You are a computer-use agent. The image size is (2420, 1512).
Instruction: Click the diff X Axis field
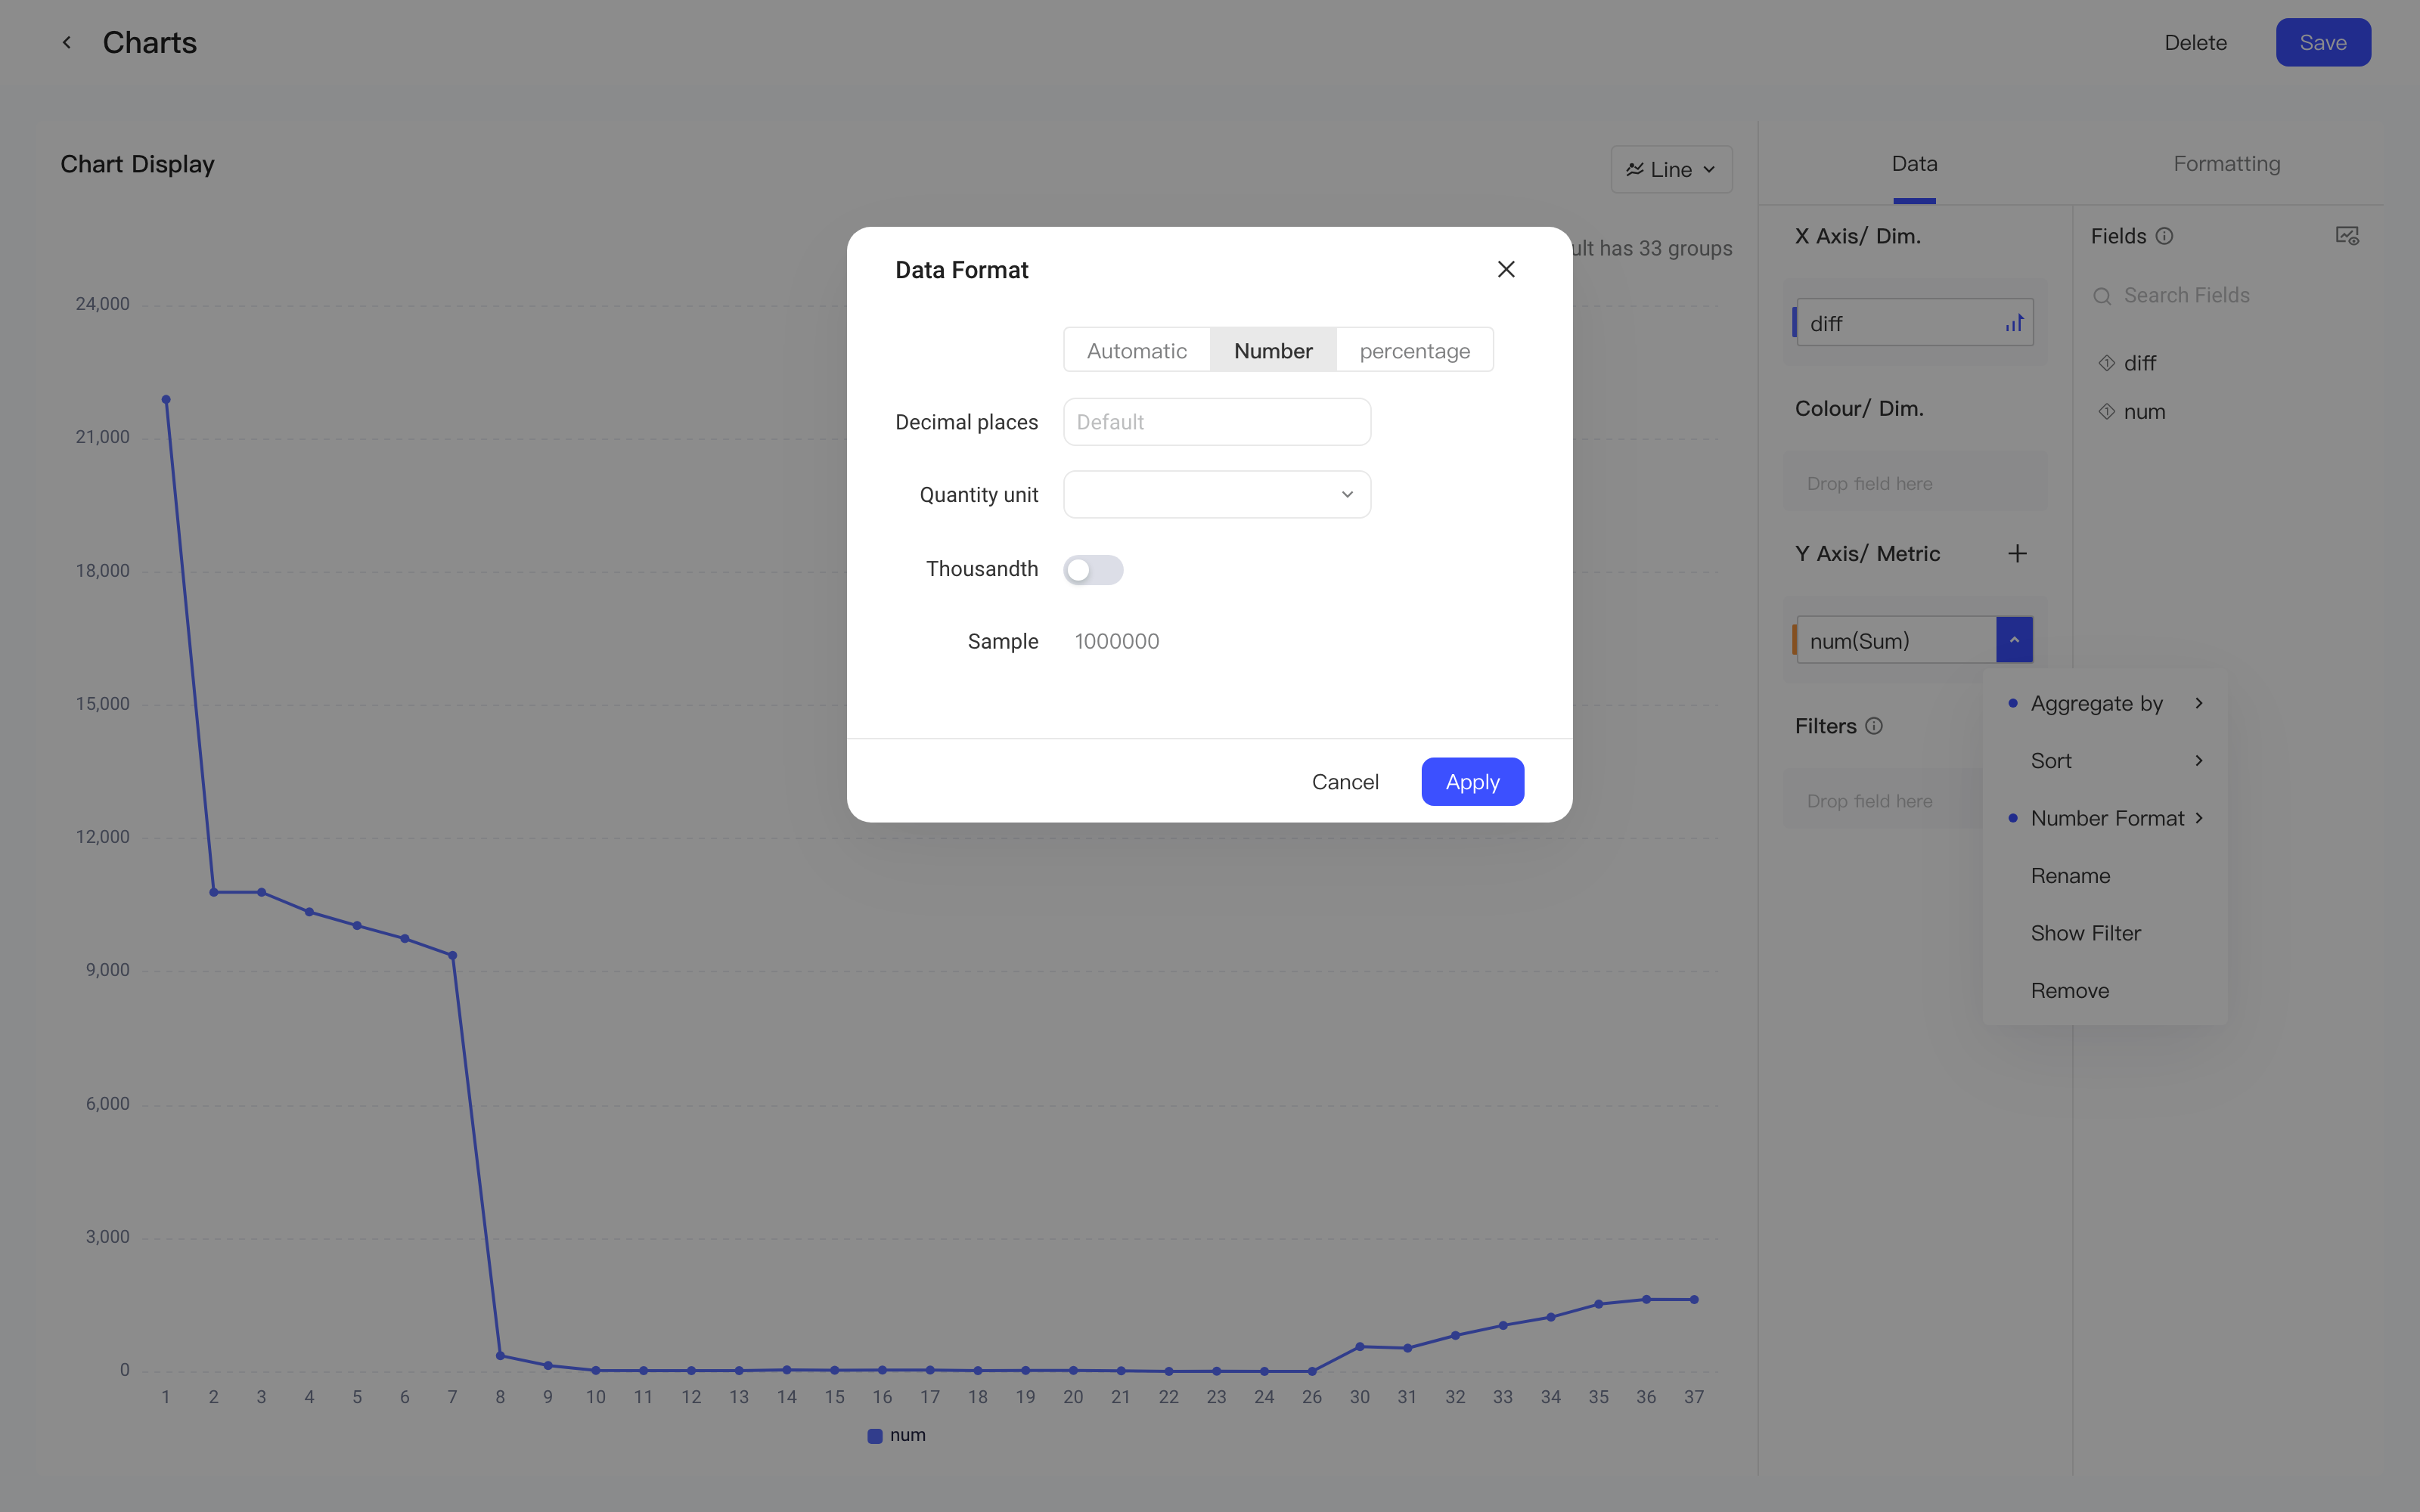point(1914,323)
